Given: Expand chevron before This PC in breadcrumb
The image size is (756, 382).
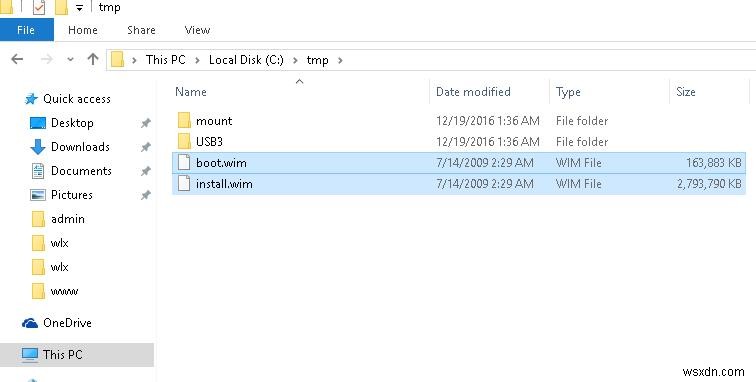Looking at the screenshot, I should pos(135,60).
